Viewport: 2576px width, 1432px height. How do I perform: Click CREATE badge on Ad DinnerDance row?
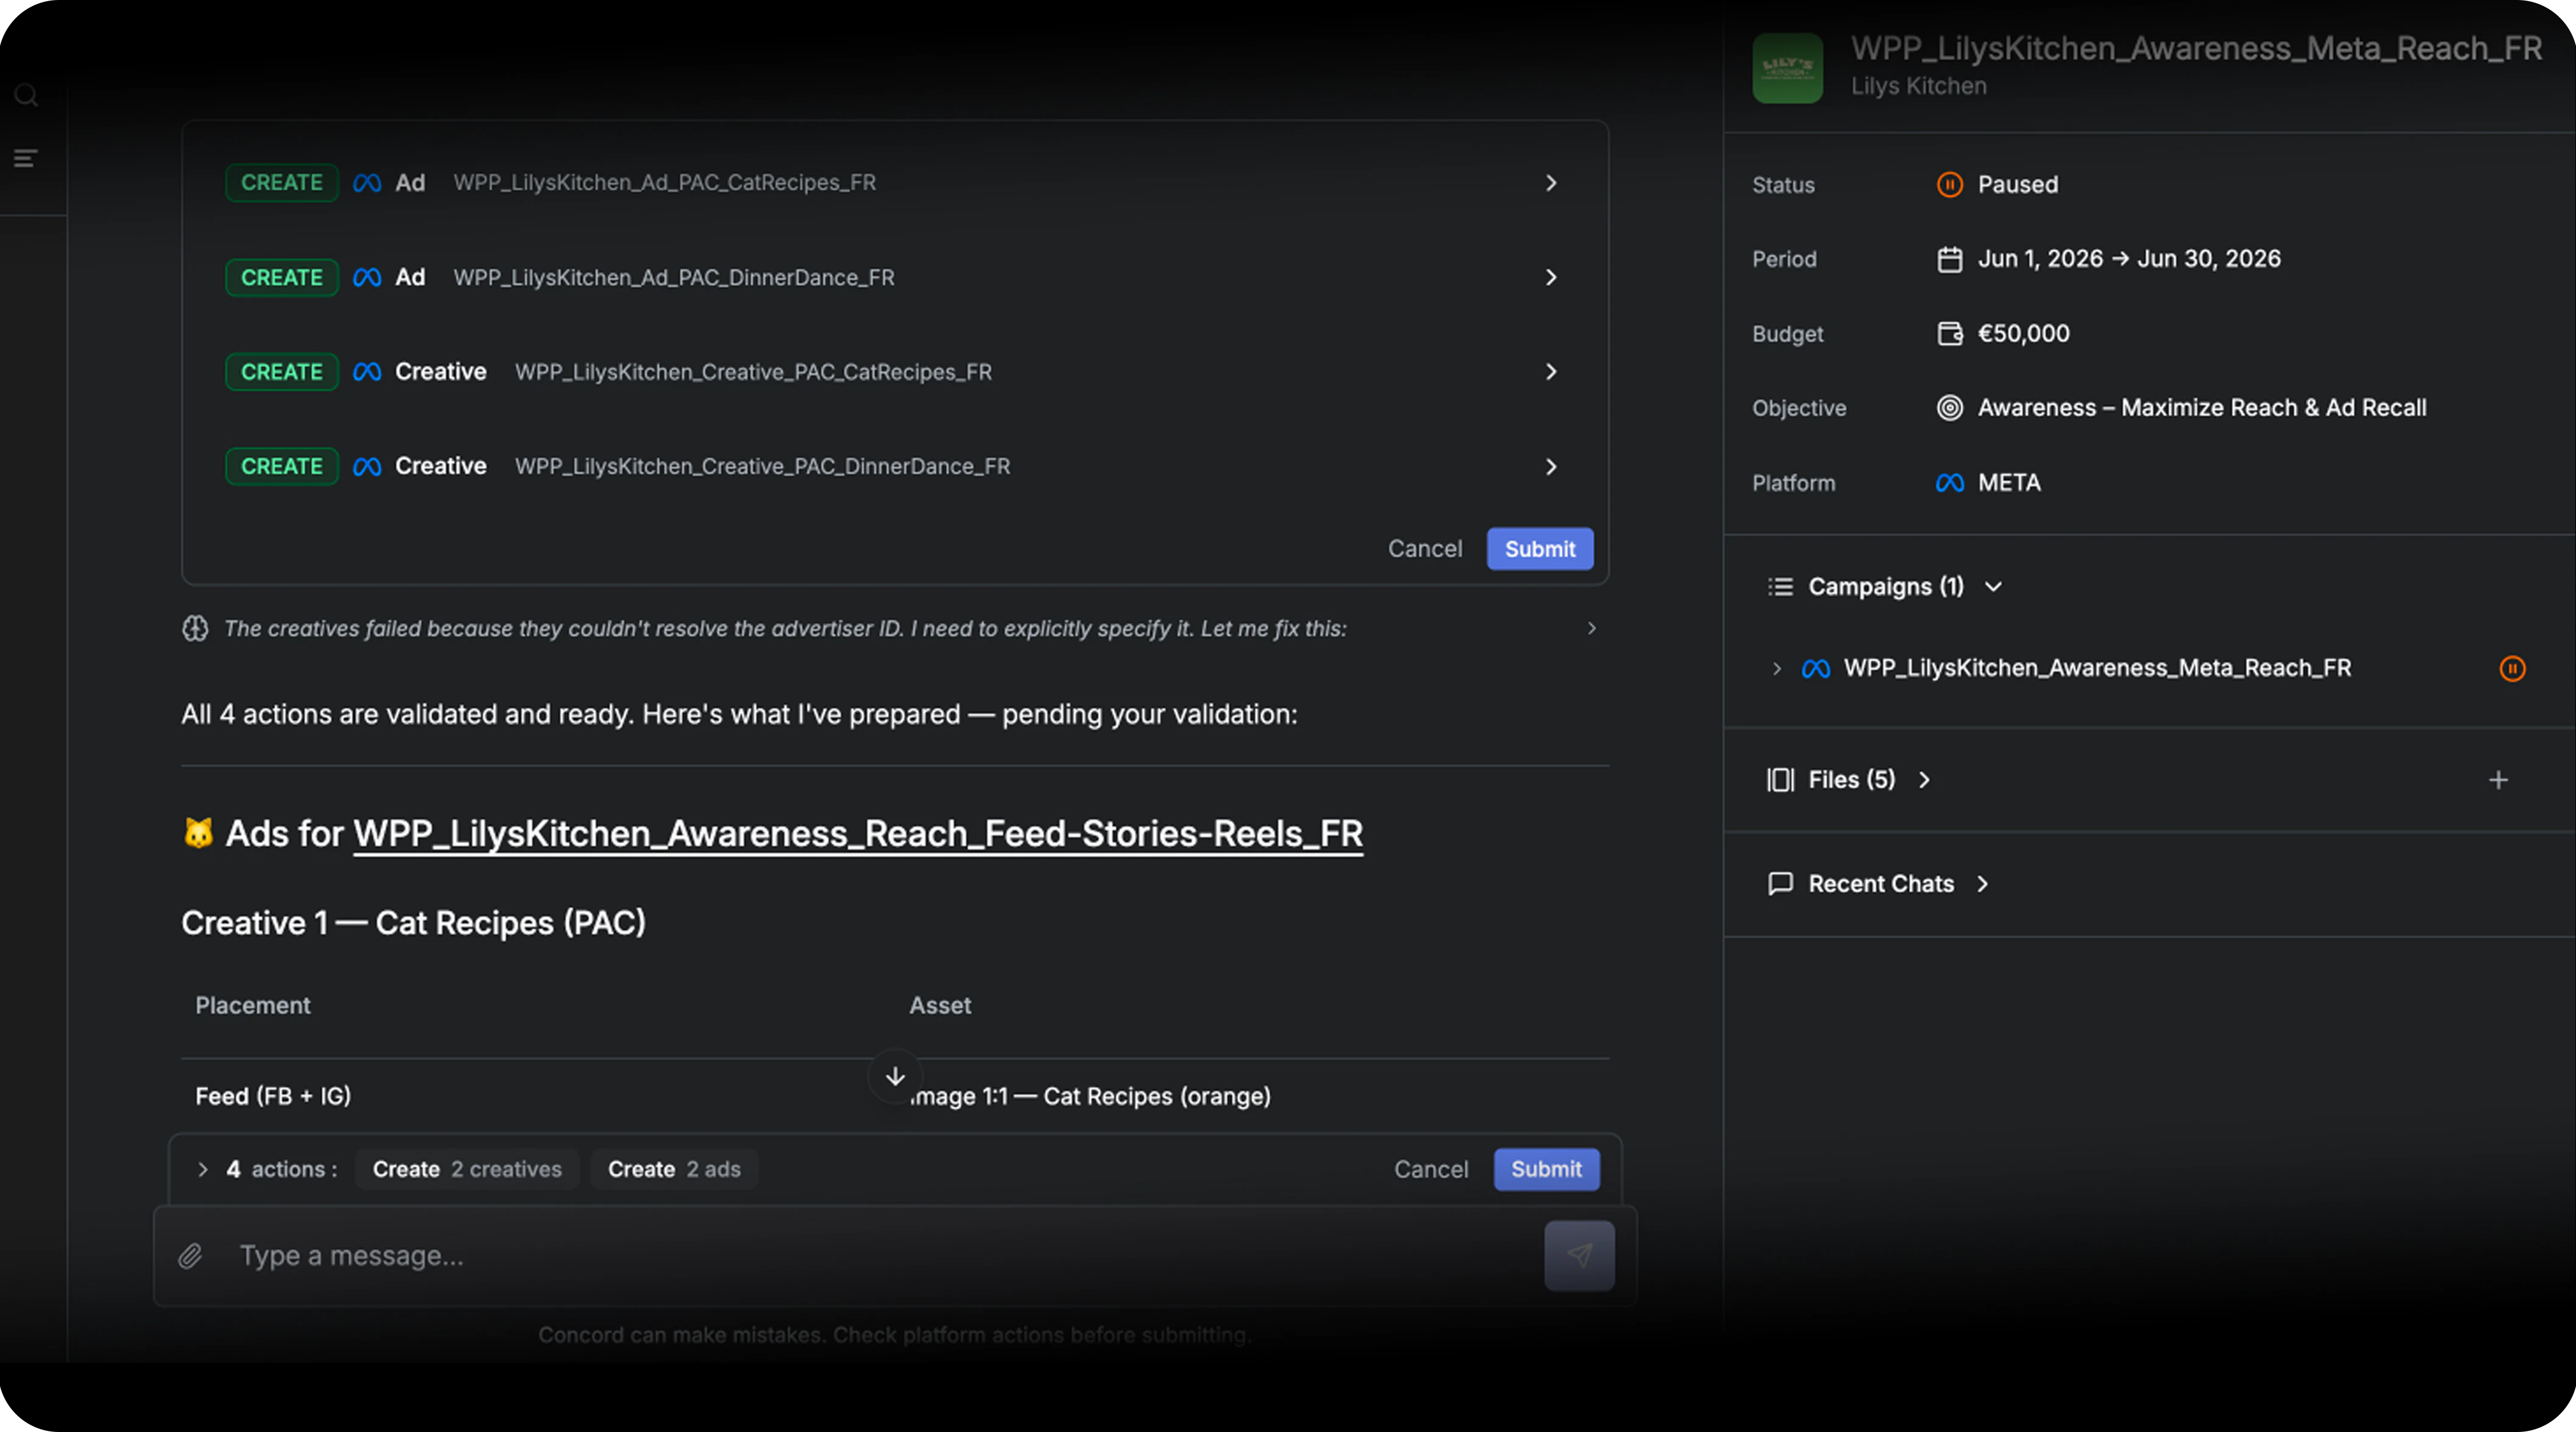282,278
